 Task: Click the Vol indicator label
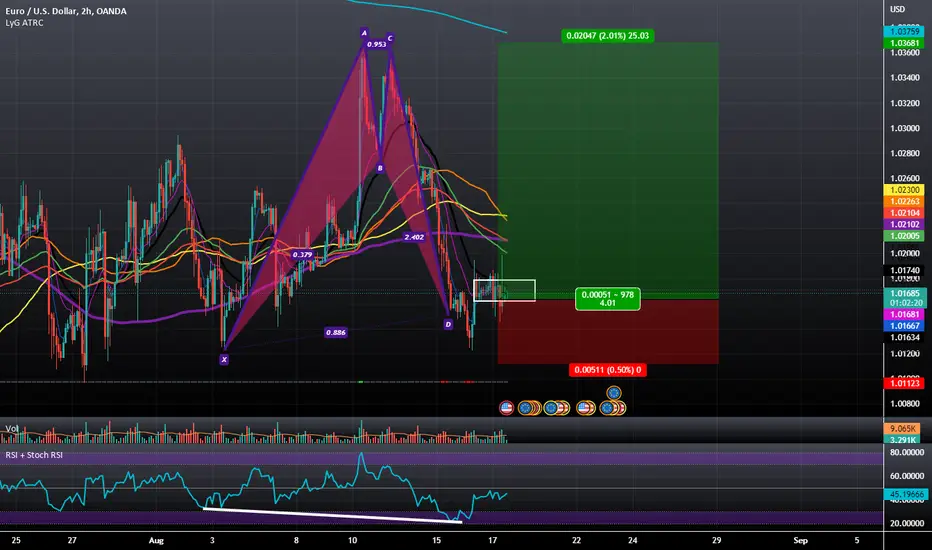tap(11, 429)
